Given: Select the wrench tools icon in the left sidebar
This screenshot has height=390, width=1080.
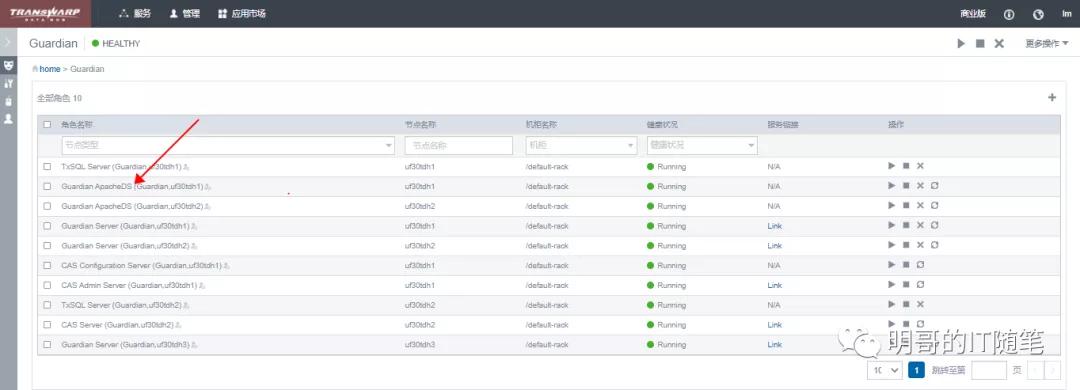Looking at the screenshot, I should pos(8,83).
